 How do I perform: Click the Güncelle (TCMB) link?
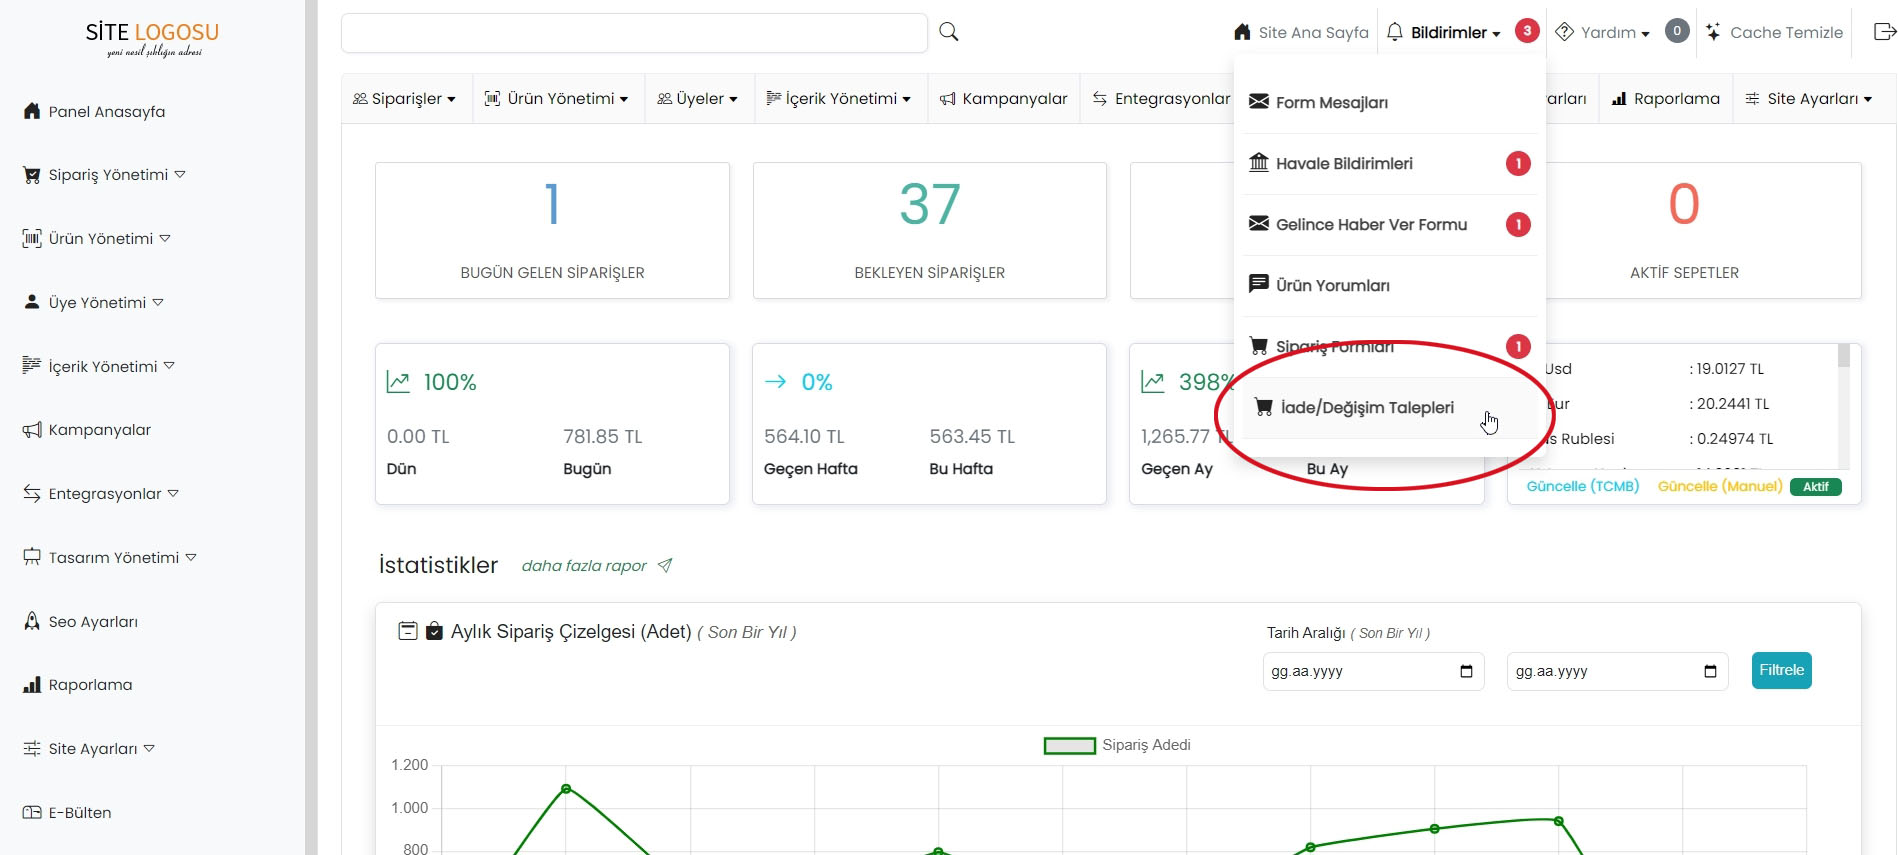(x=1583, y=486)
